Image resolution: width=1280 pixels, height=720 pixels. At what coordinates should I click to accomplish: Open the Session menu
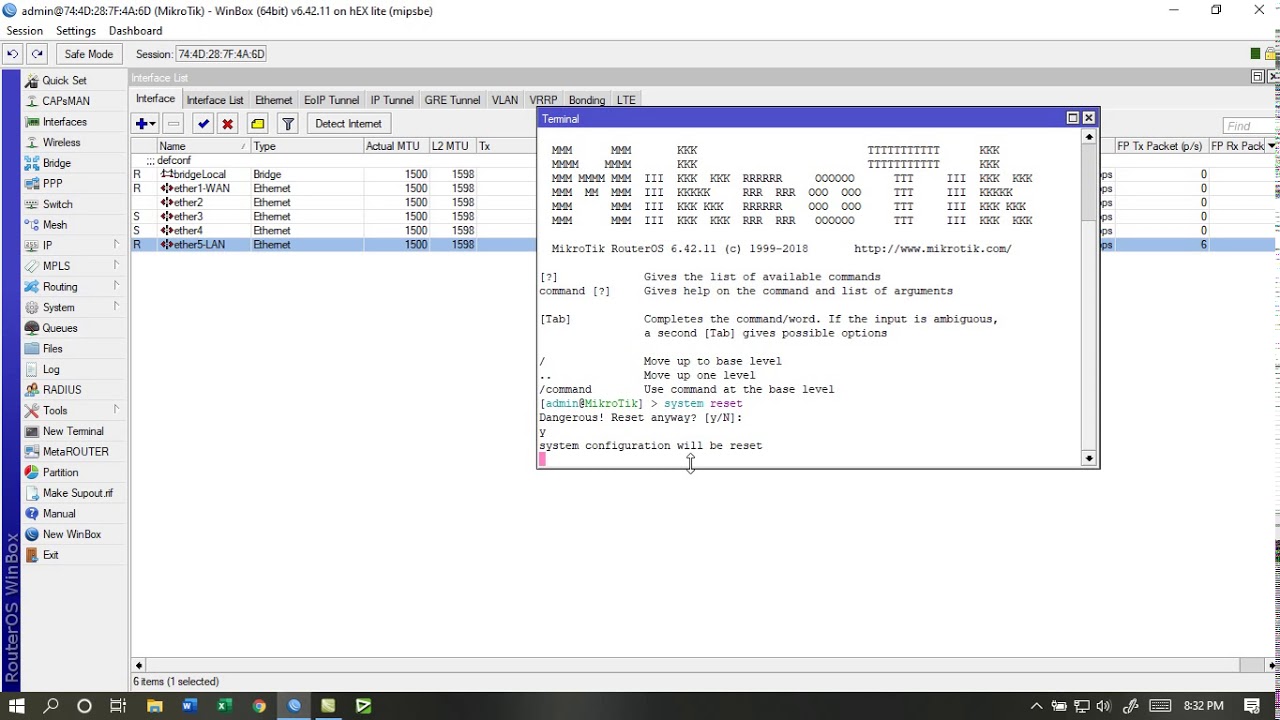click(24, 31)
